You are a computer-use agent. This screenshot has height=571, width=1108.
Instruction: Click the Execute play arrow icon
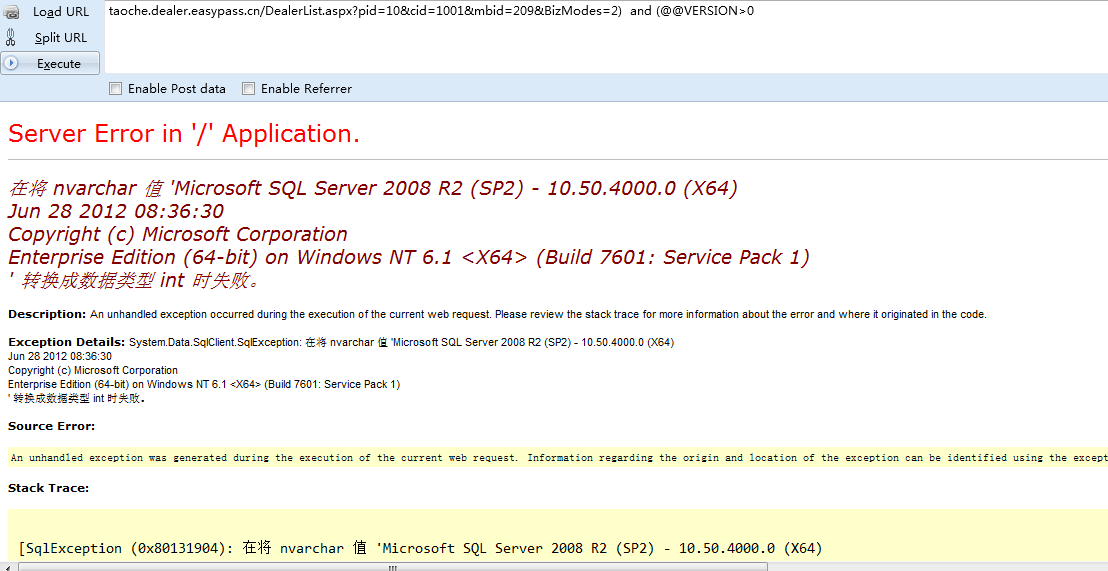point(11,64)
